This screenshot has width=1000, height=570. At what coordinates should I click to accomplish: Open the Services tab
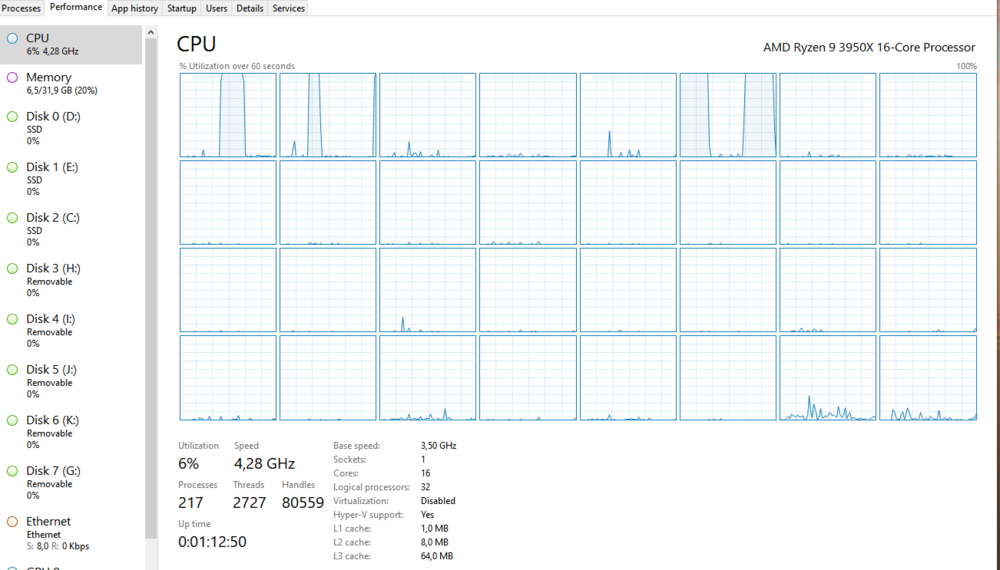[x=288, y=8]
